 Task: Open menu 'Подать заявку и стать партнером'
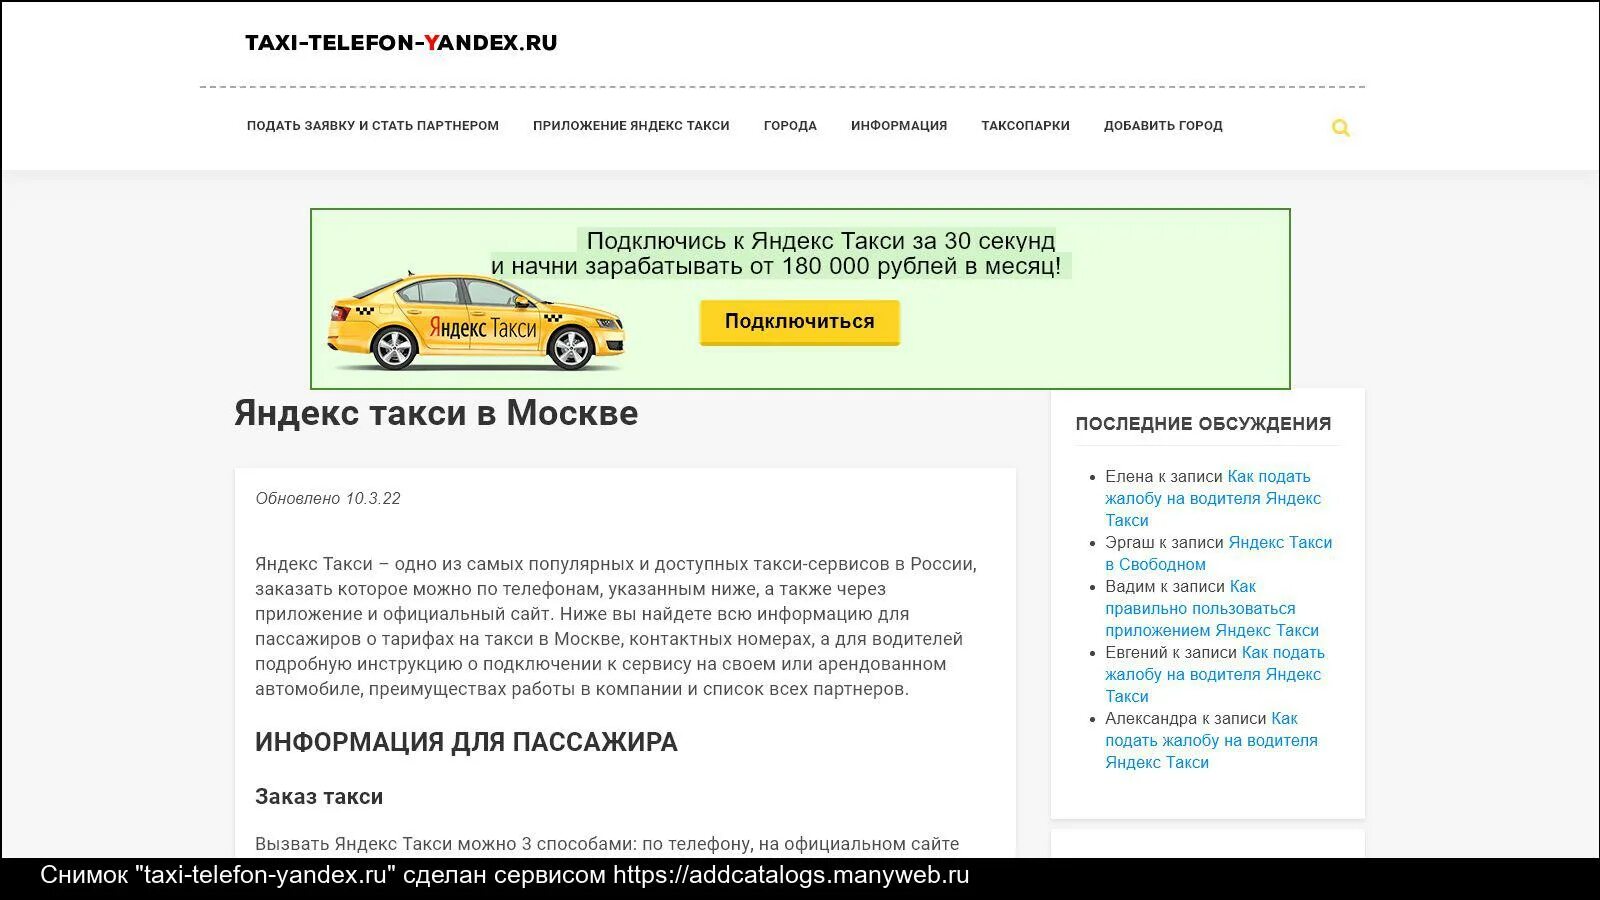click(373, 126)
